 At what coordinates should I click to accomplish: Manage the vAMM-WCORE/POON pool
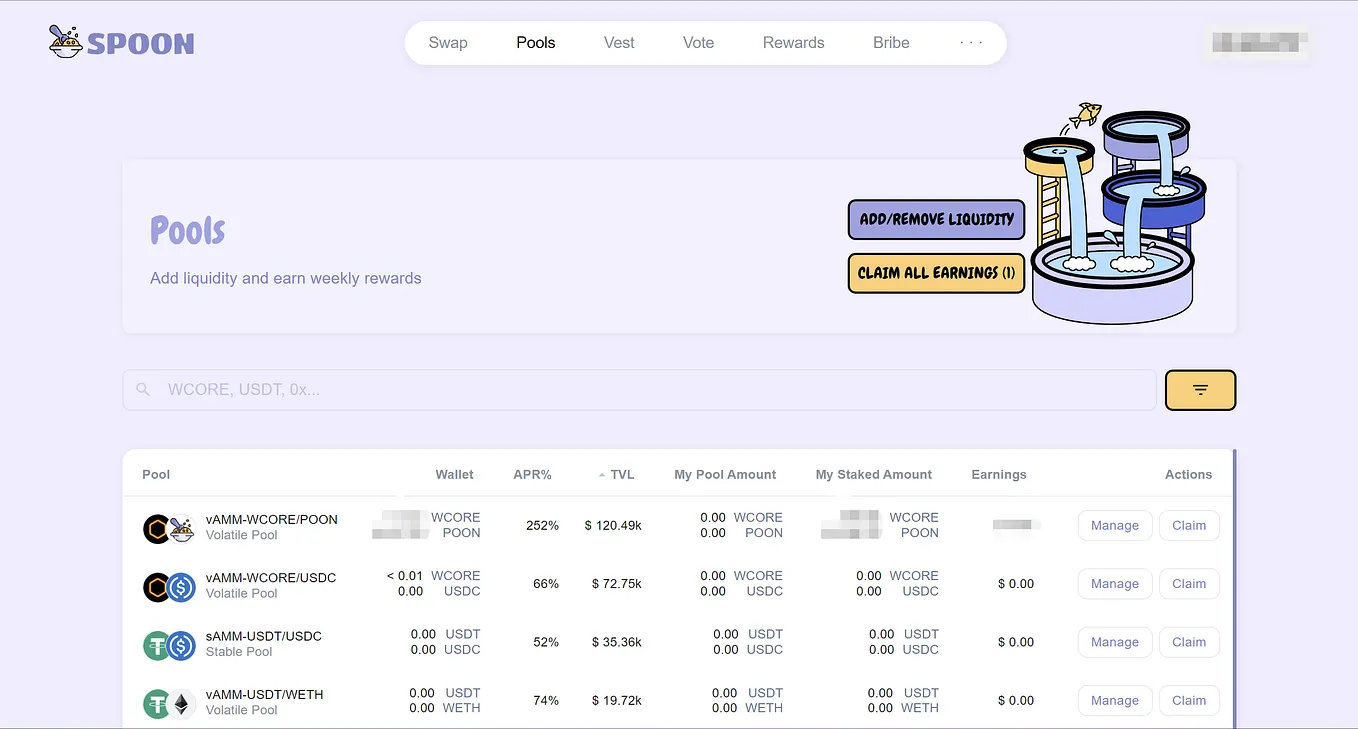(x=1115, y=525)
